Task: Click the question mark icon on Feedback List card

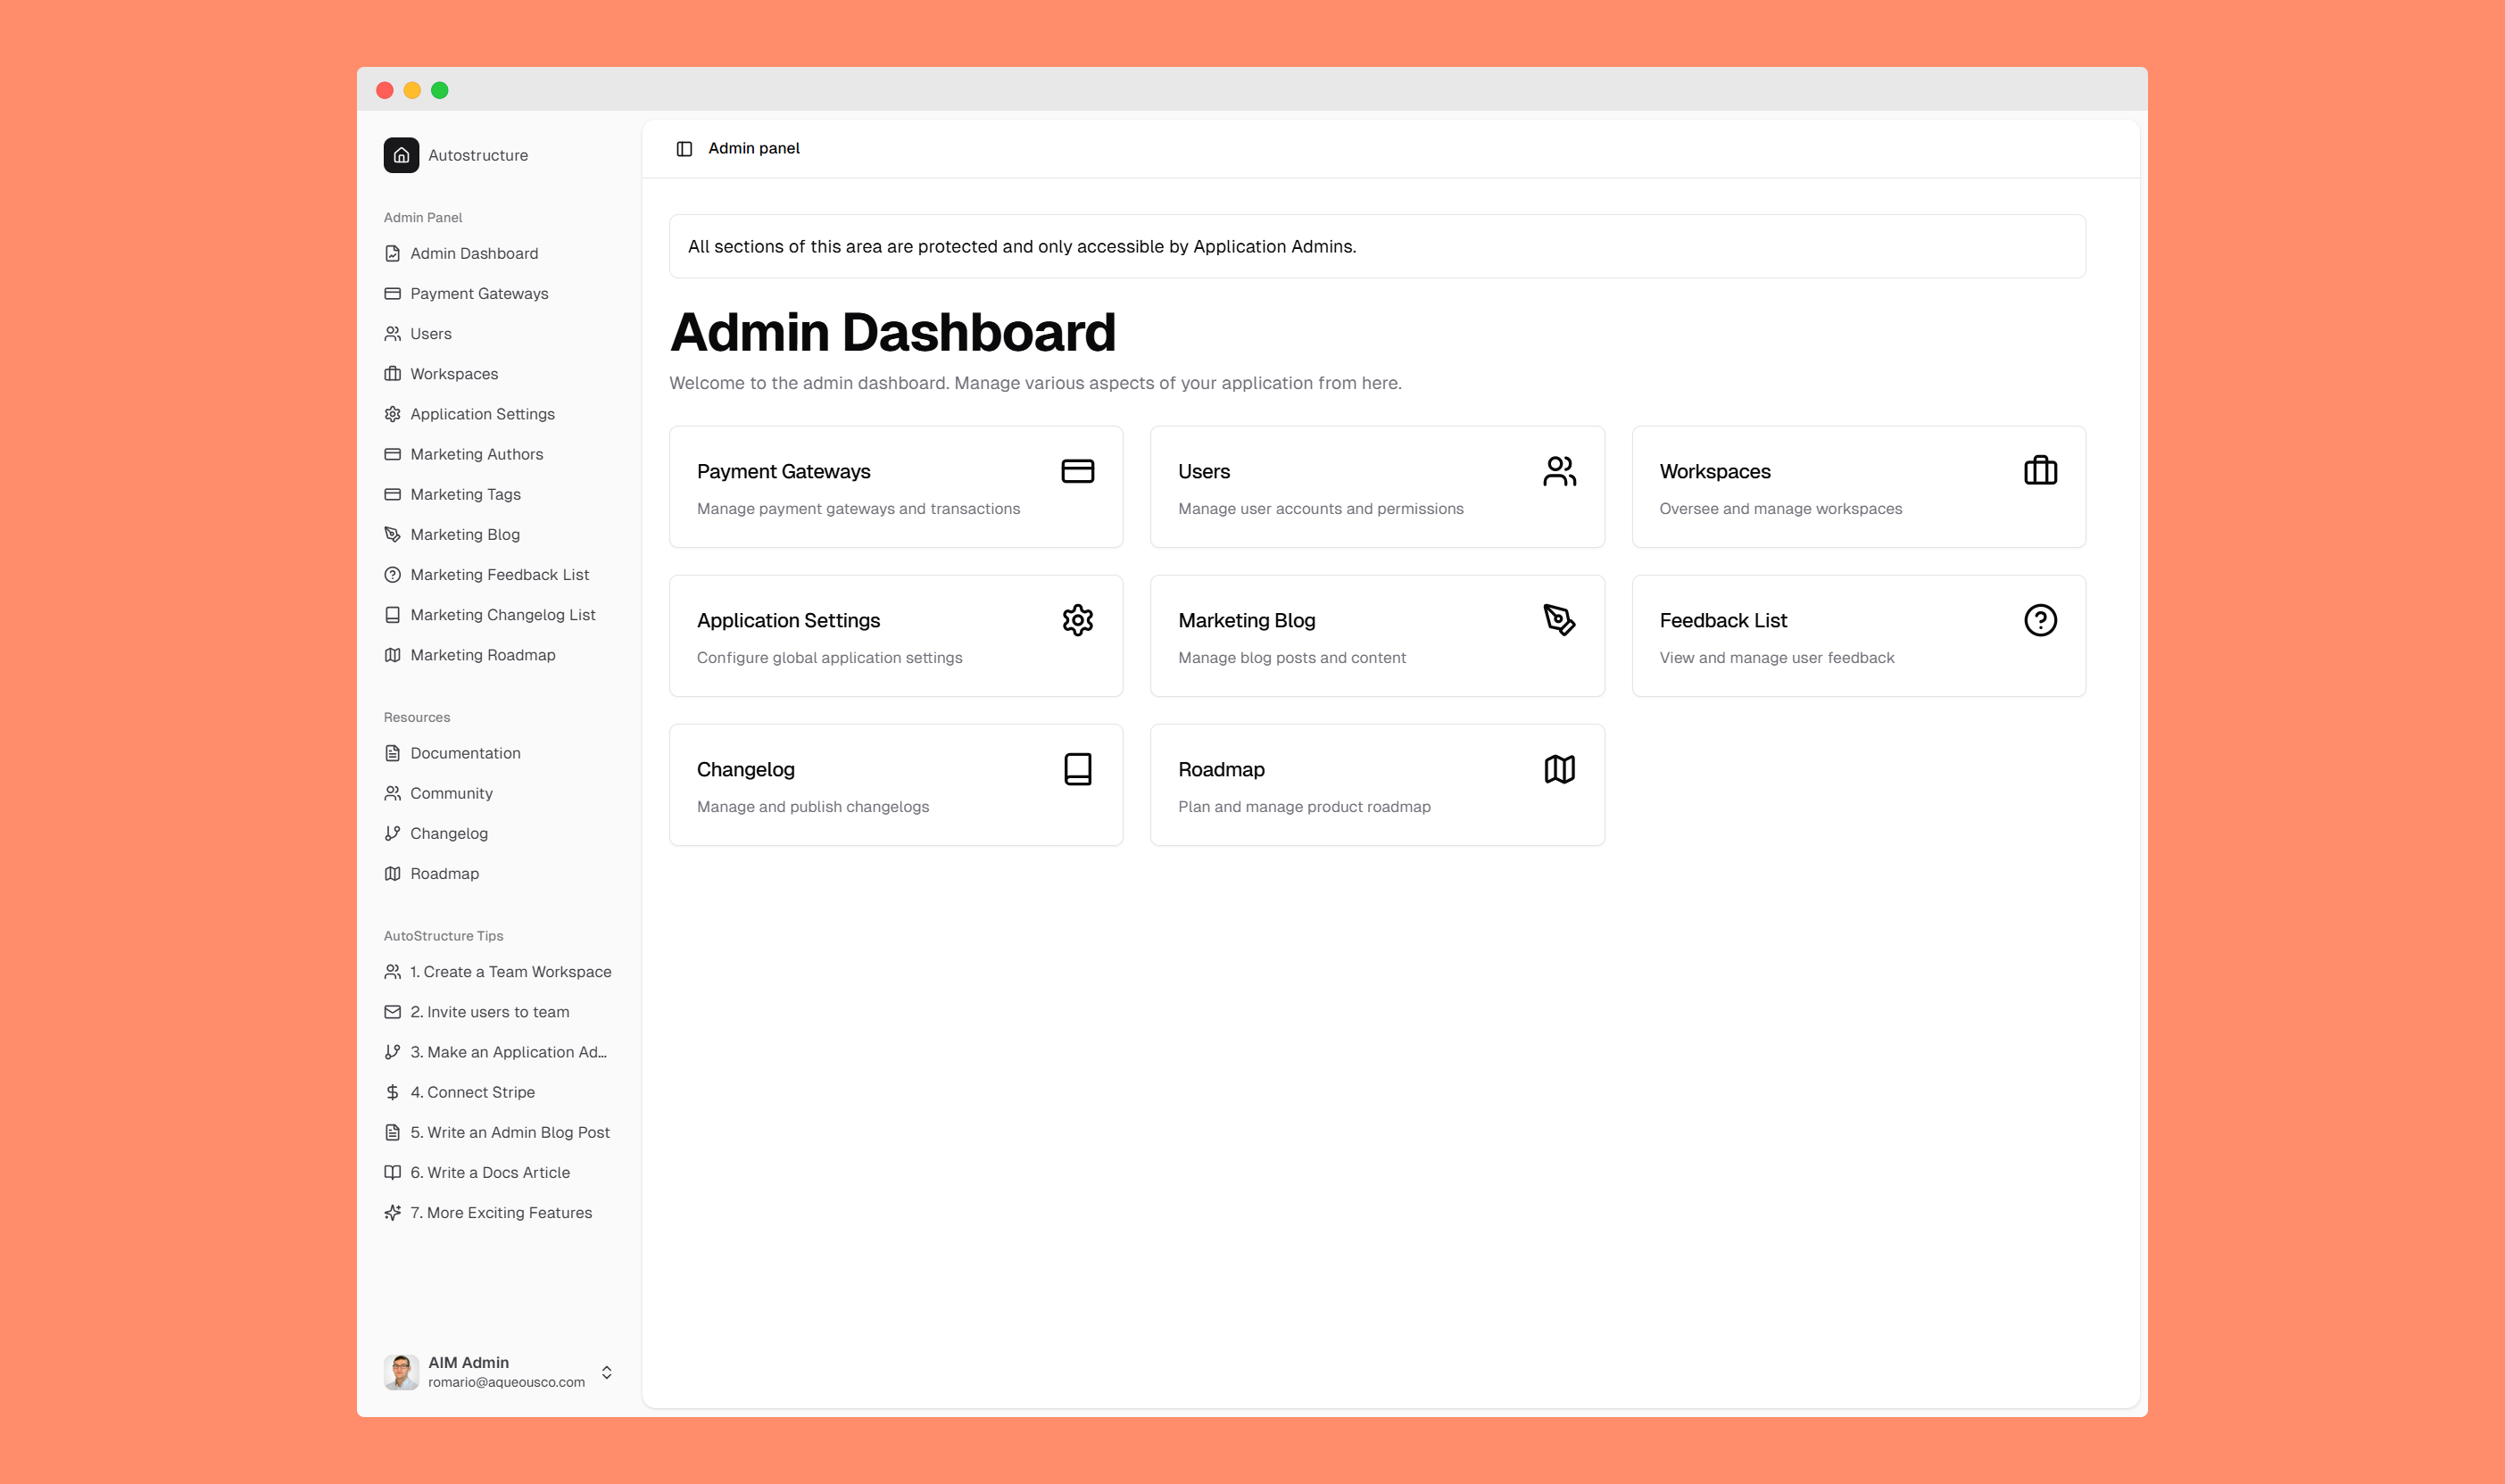Action: [x=2040, y=620]
